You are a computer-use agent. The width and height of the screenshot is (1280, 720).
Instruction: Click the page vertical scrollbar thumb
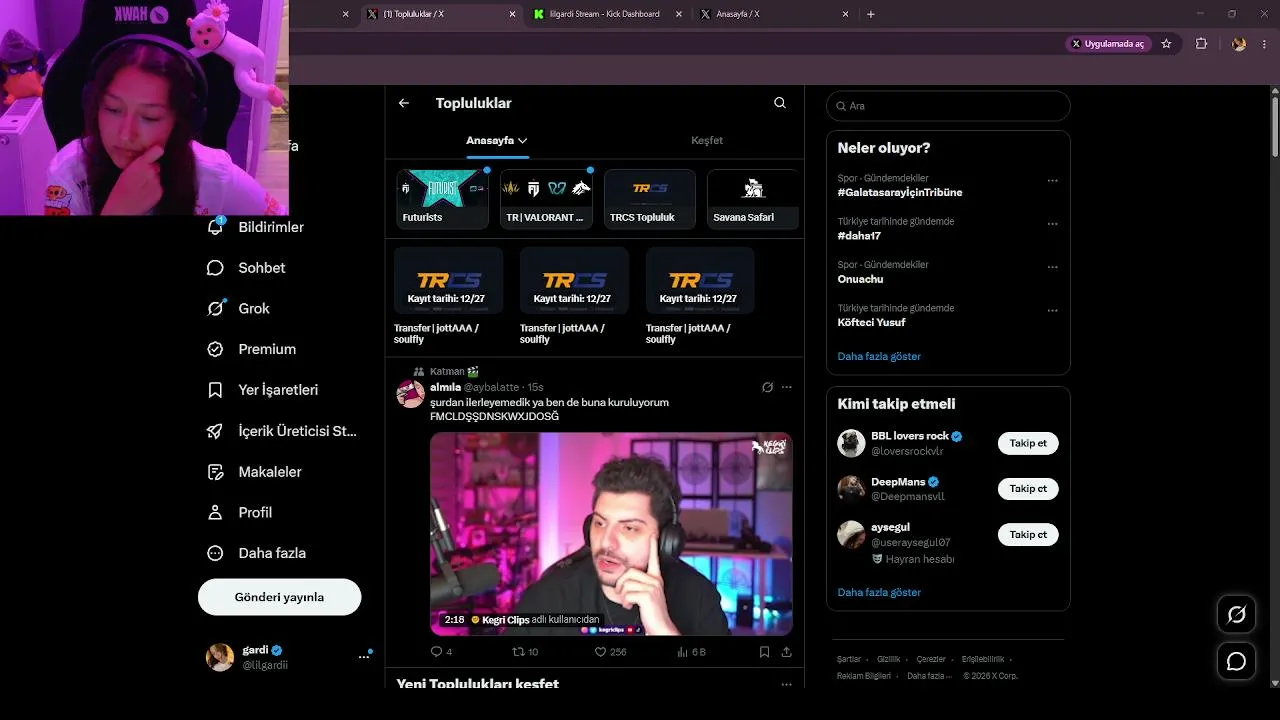(x=1274, y=127)
